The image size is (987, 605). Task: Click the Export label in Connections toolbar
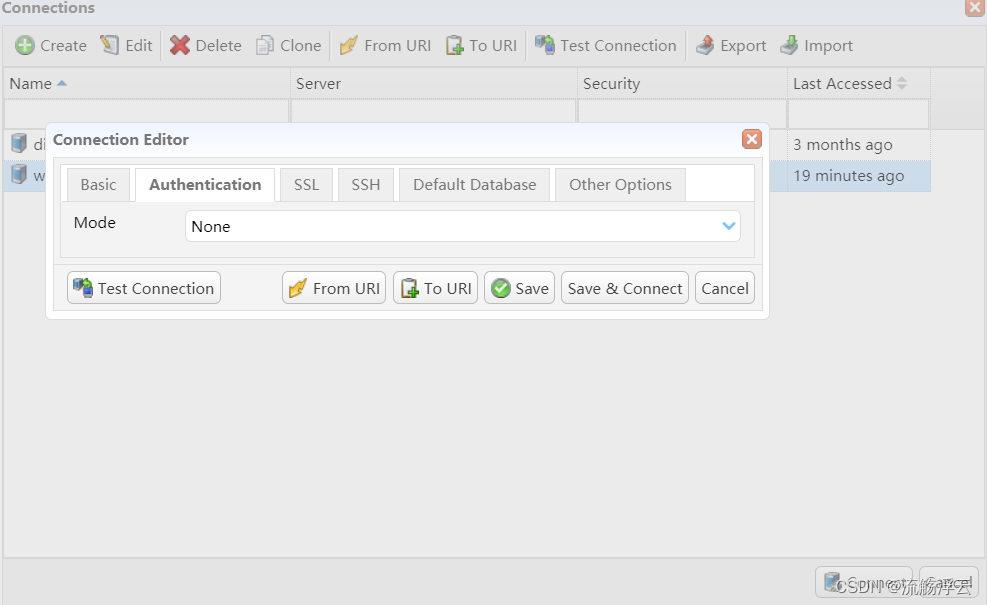tap(743, 45)
